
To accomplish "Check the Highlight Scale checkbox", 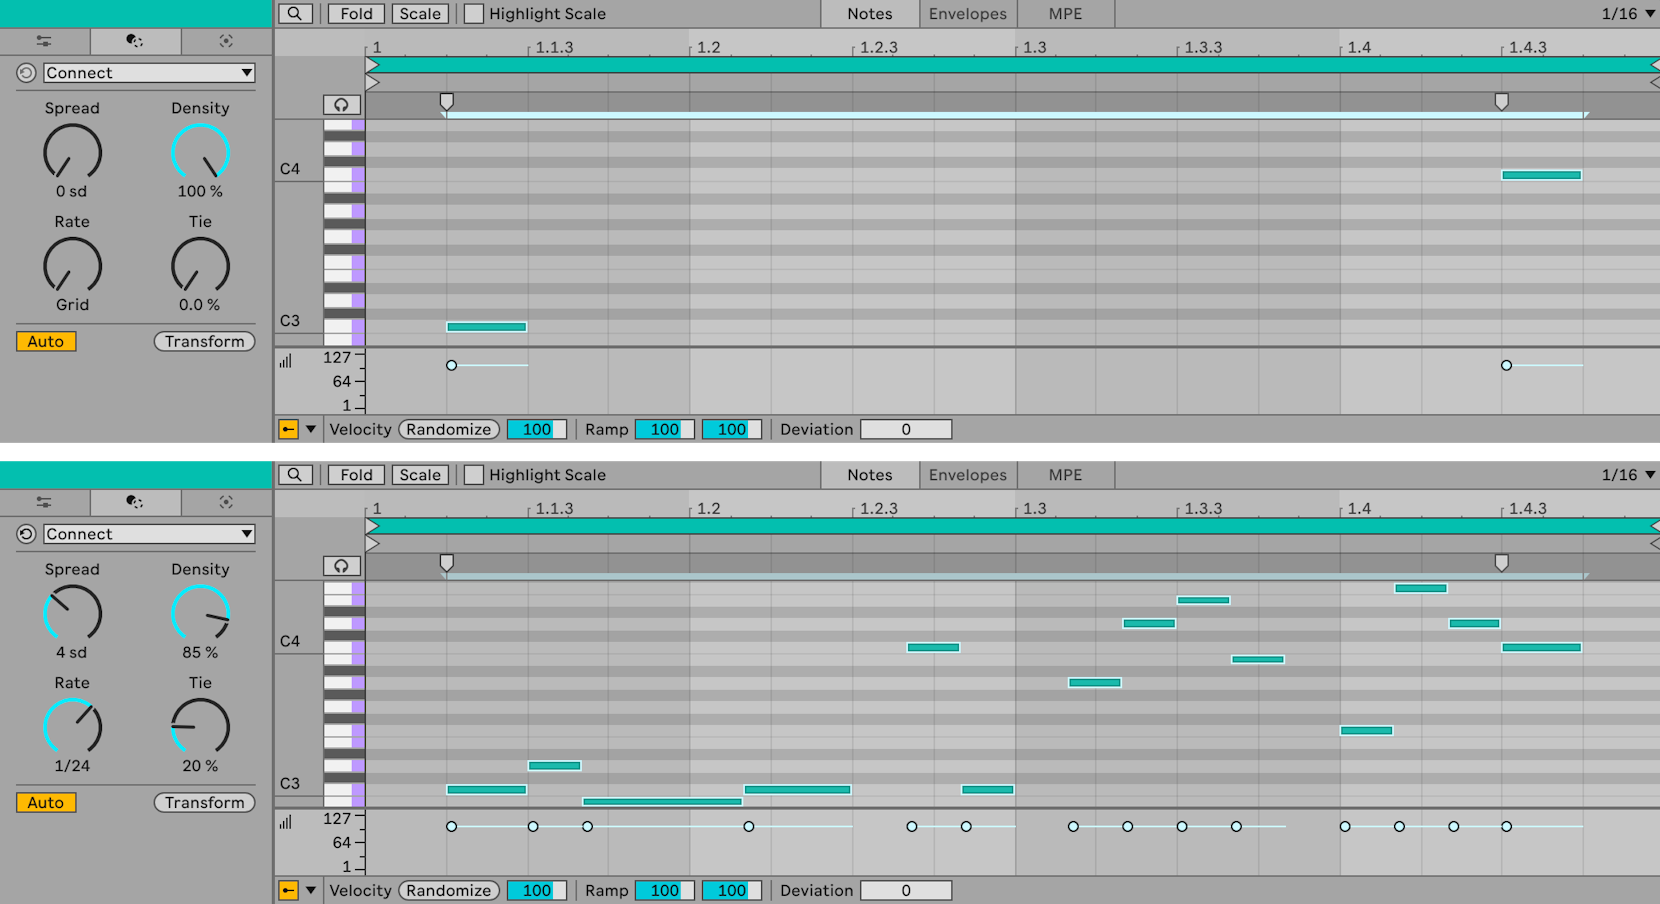I will coord(474,13).
